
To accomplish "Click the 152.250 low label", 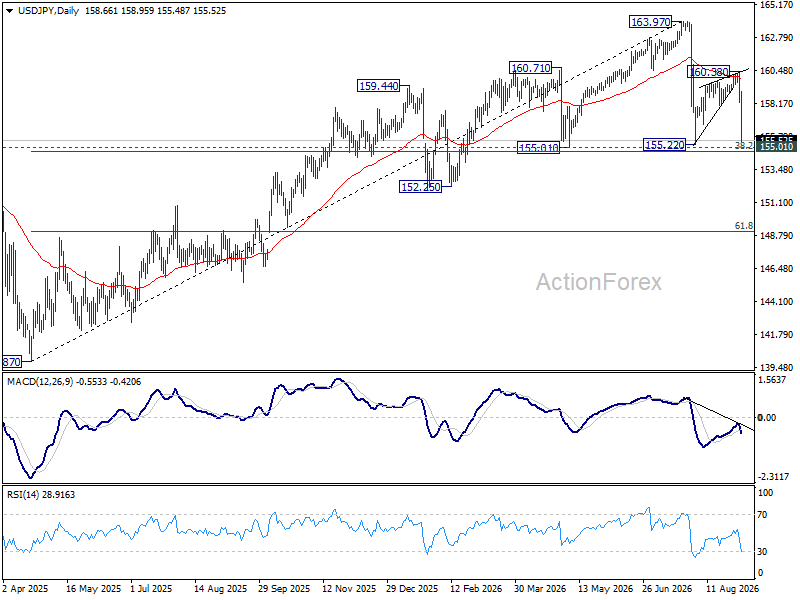I will (x=420, y=187).
